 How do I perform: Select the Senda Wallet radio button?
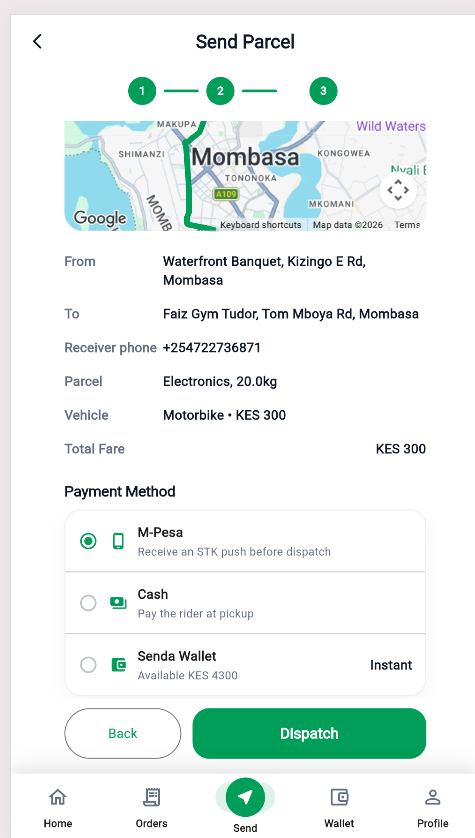tap(88, 665)
